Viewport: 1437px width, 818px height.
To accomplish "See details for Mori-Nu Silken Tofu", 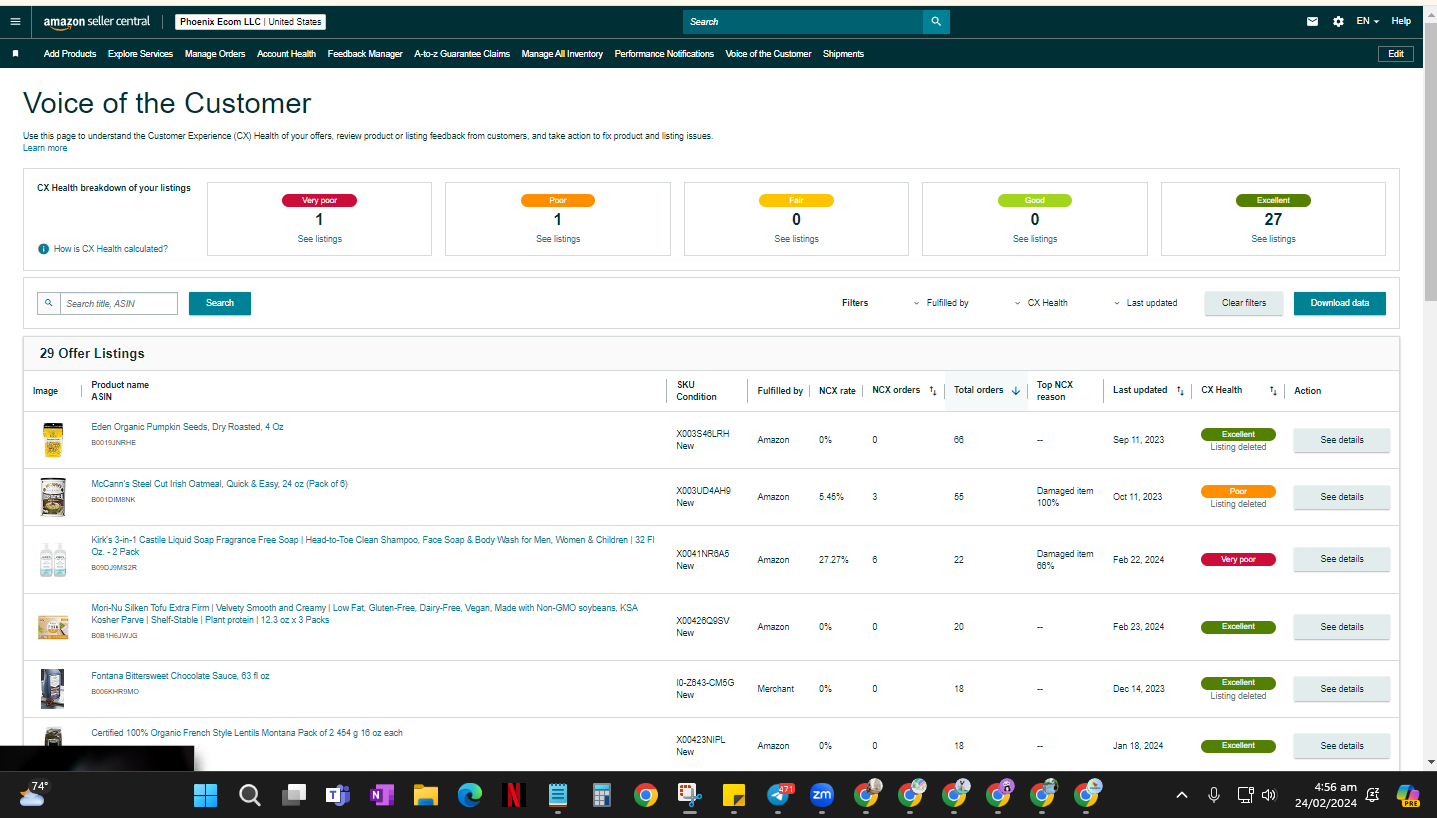I will click(1342, 627).
